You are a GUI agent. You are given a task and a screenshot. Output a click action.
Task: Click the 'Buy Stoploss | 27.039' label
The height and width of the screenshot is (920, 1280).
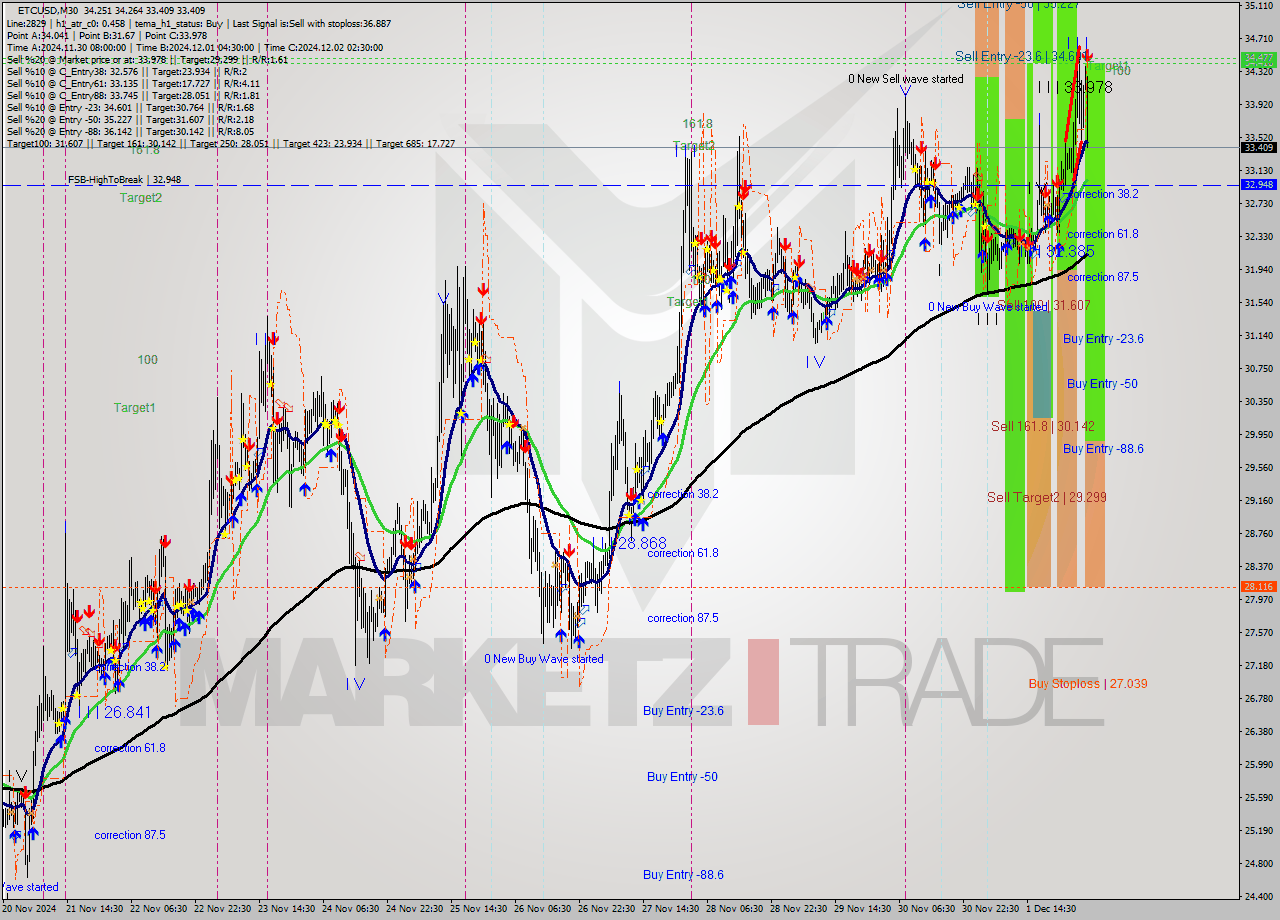click(1088, 684)
